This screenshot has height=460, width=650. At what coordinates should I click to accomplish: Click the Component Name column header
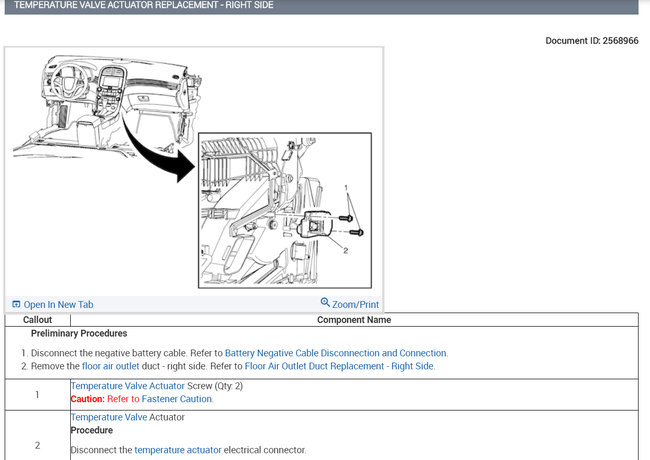tap(354, 320)
